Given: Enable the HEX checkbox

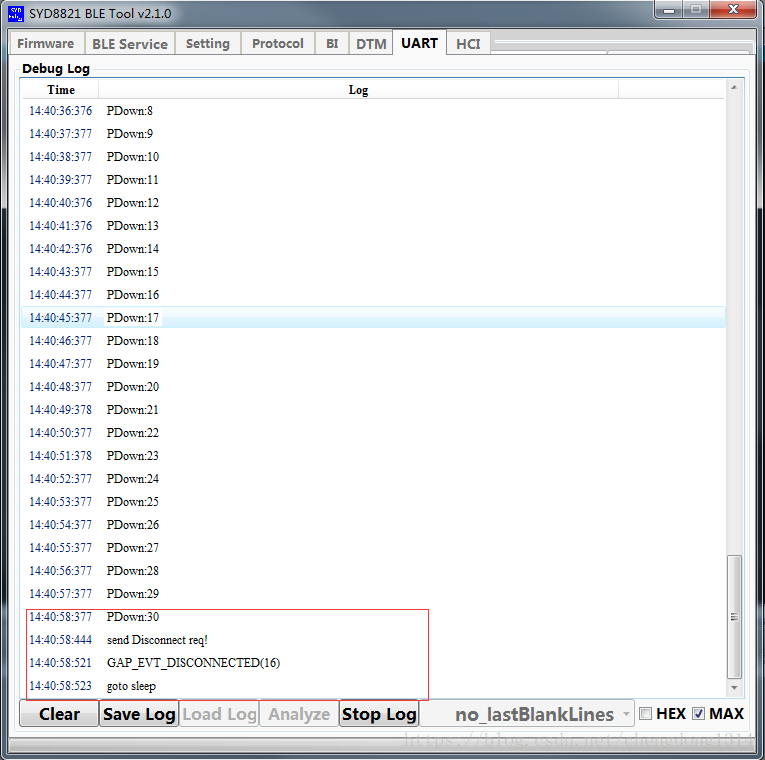Looking at the screenshot, I should pyautogui.click(x=645, y=714).
